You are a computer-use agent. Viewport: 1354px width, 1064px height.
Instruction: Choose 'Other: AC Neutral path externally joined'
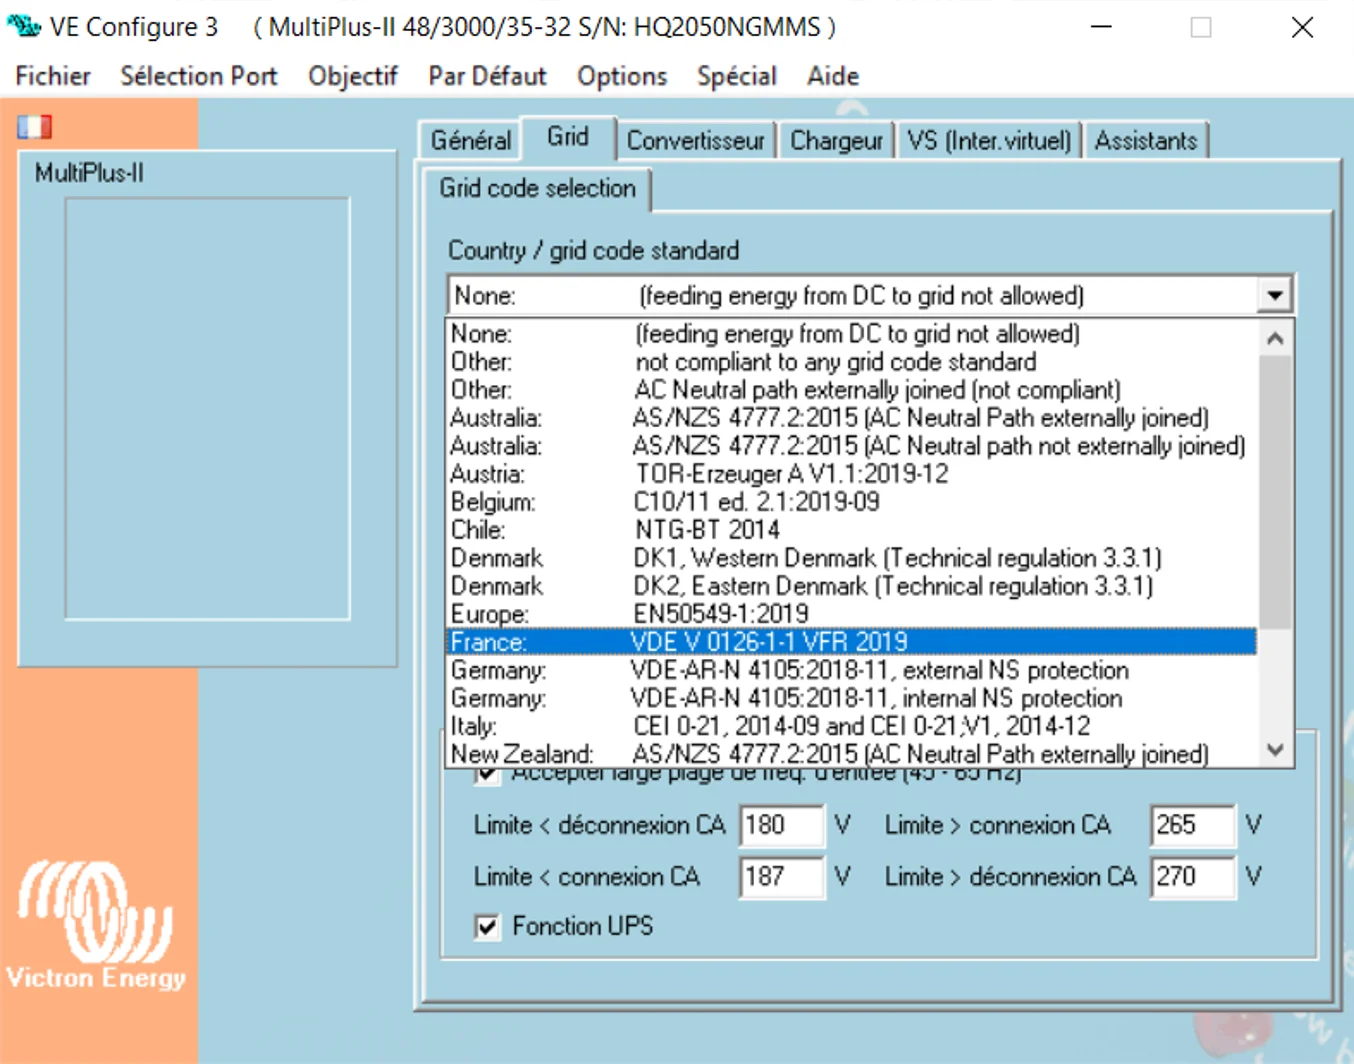tap(852, 390)
